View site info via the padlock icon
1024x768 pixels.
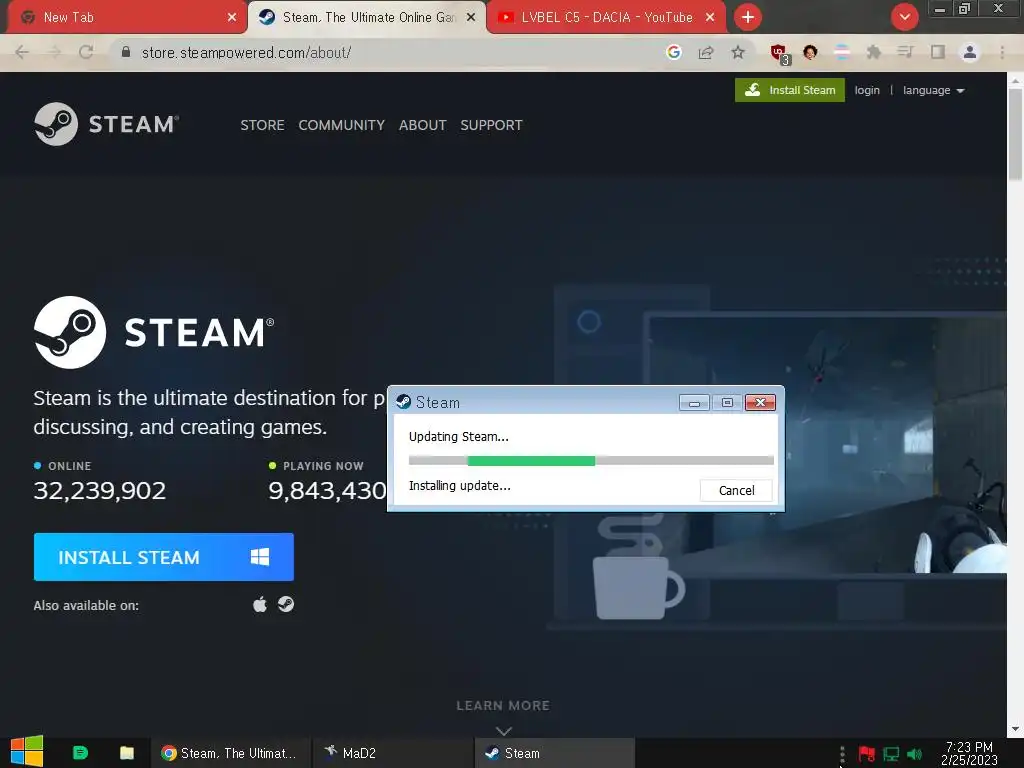coord(126,52)
